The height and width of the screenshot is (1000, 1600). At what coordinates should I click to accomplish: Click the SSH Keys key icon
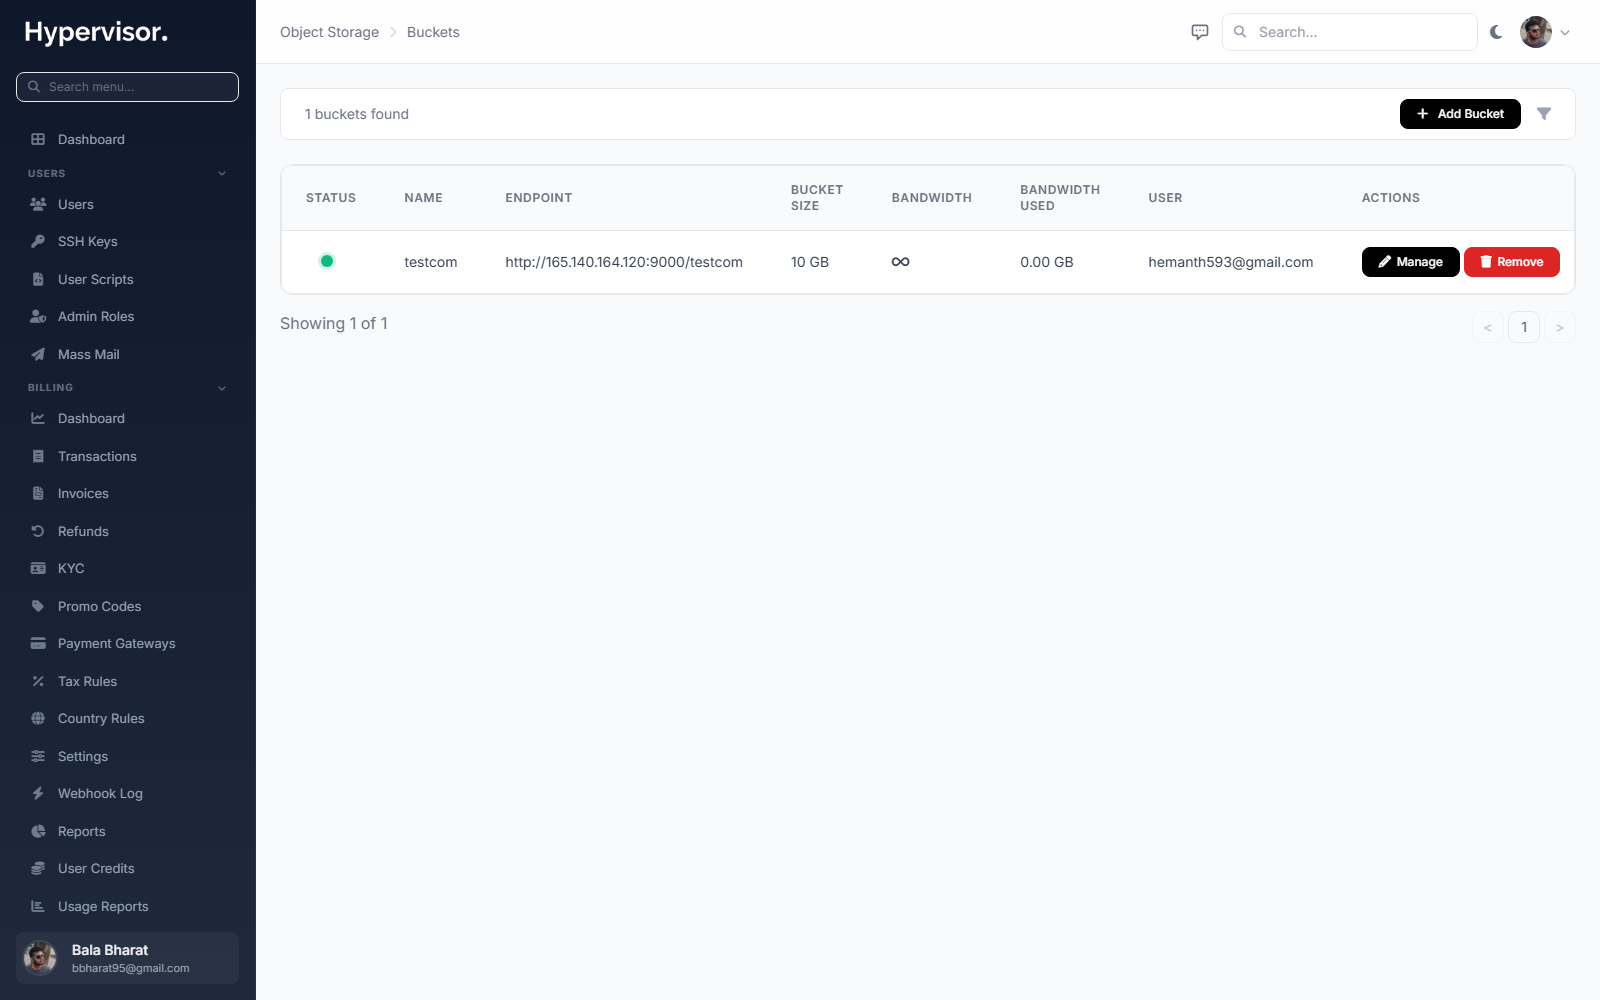tap(38, 241)
